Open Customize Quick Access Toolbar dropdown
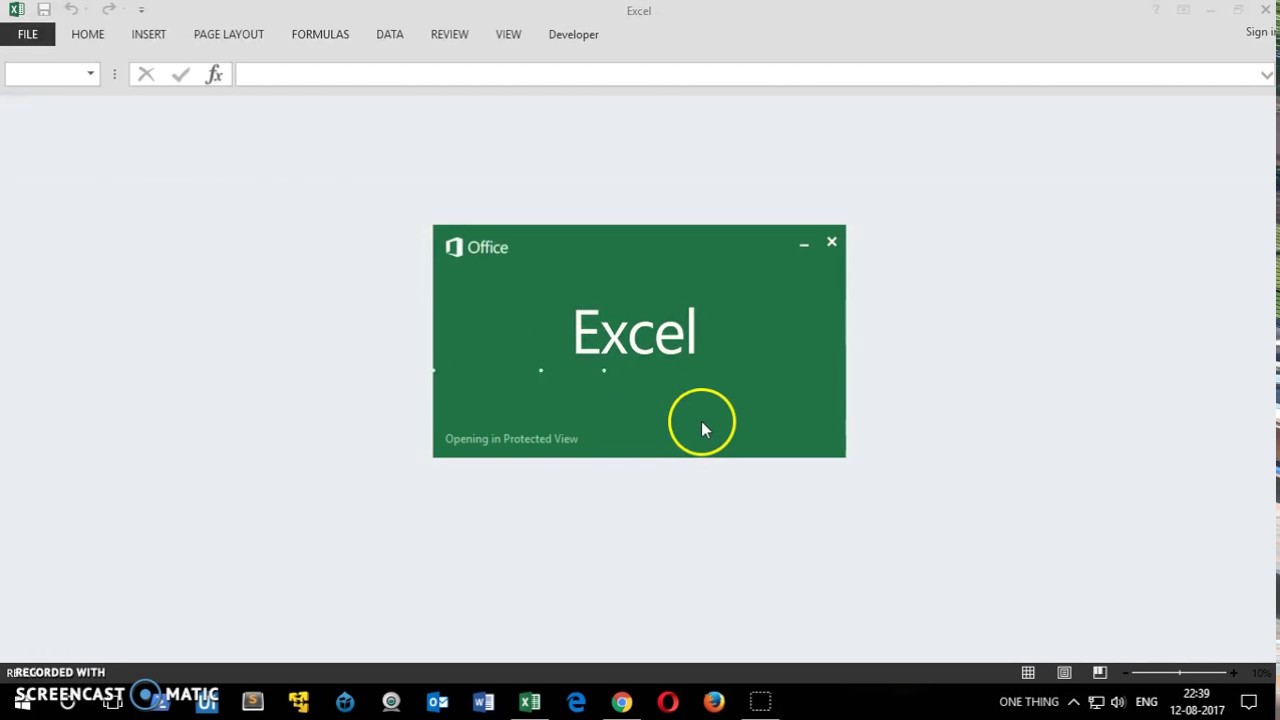This screenshot has height=720, width=1280. click(x=141, y=10)
